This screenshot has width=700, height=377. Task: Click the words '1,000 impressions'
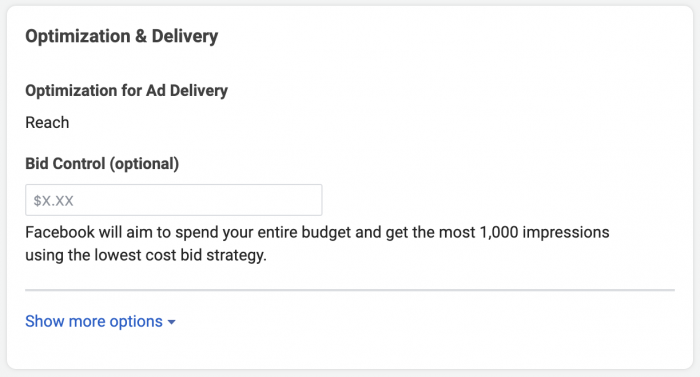545,233
